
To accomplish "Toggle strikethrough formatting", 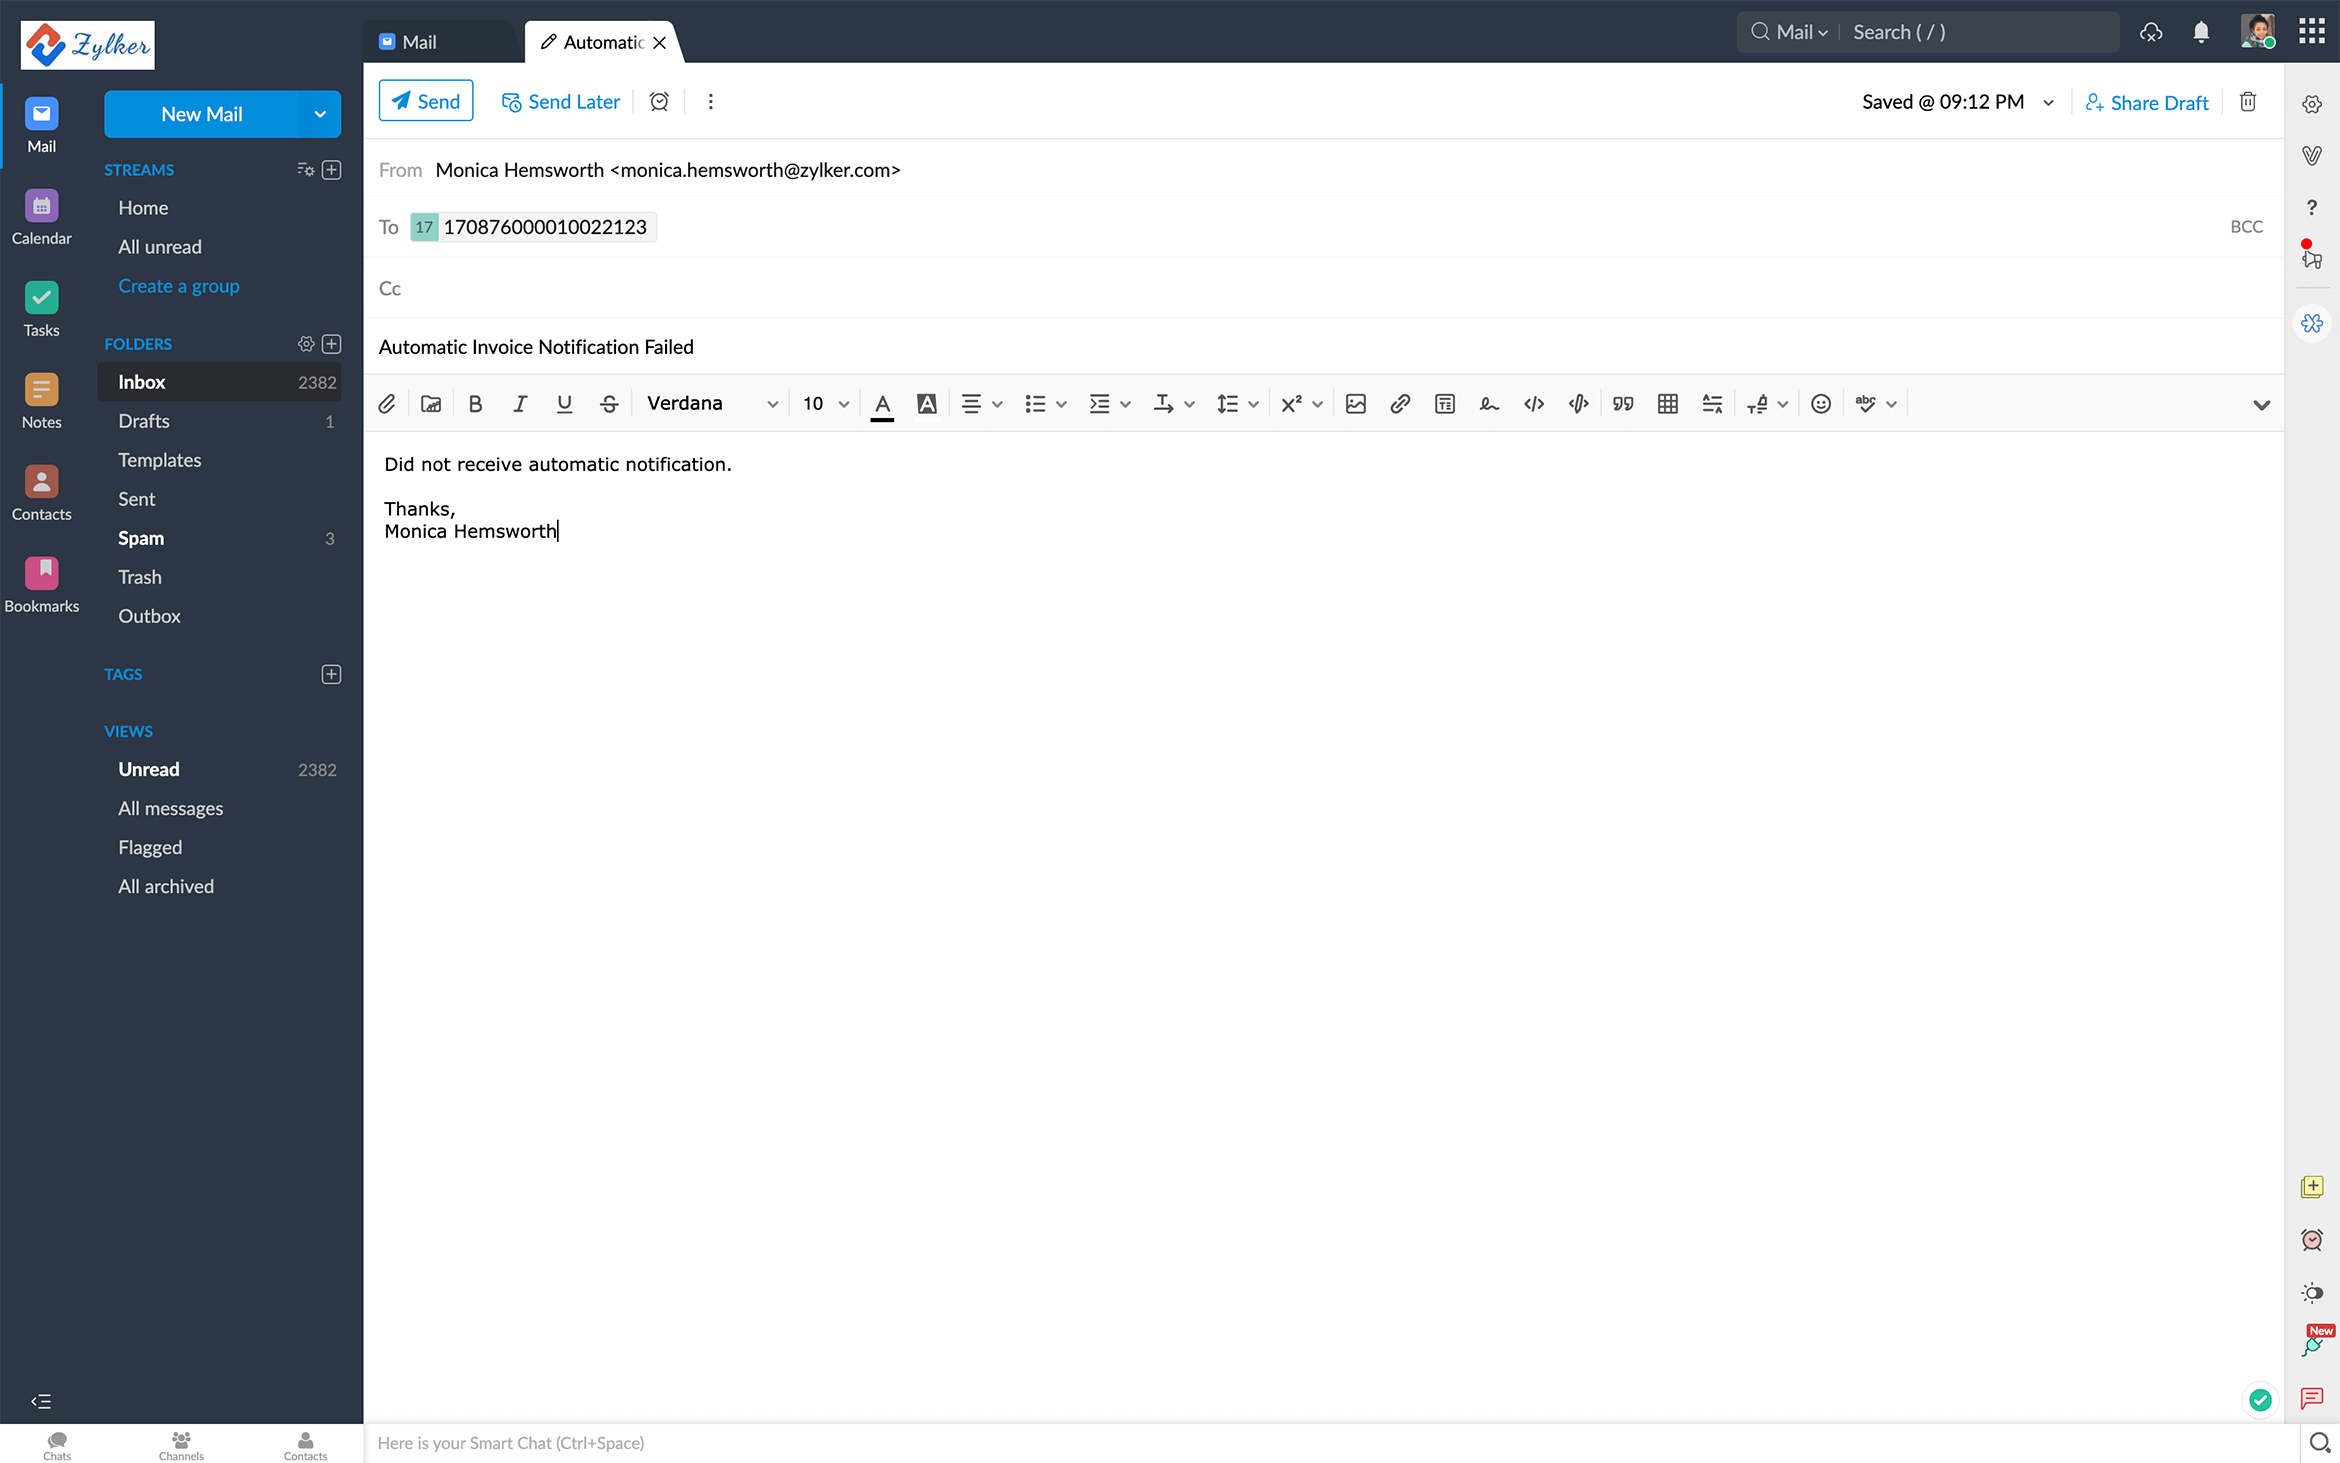I will [609, 404].
